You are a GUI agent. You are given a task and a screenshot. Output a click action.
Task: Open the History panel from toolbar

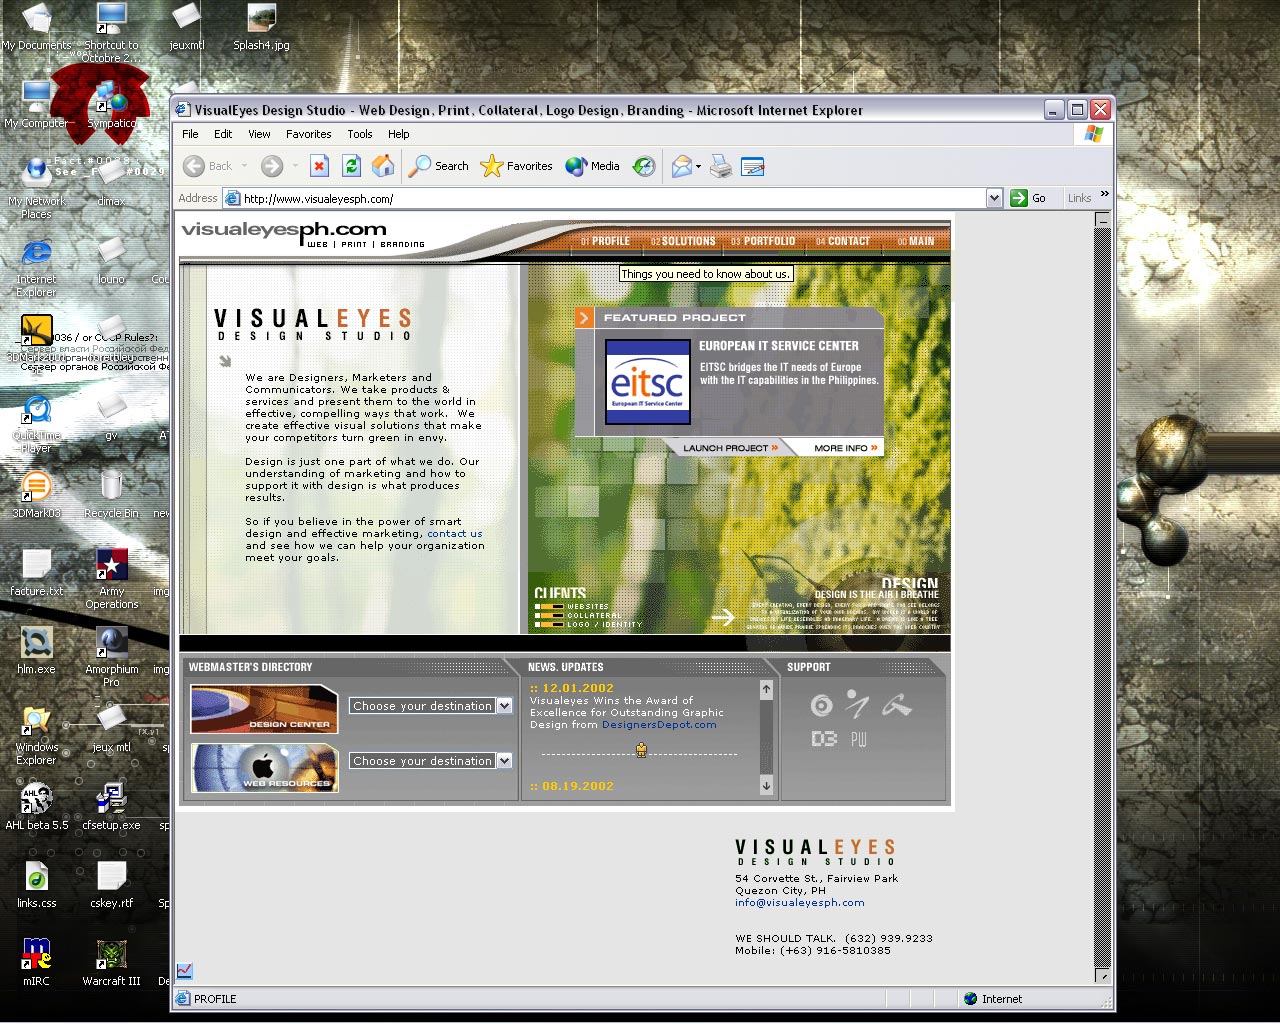644,166
